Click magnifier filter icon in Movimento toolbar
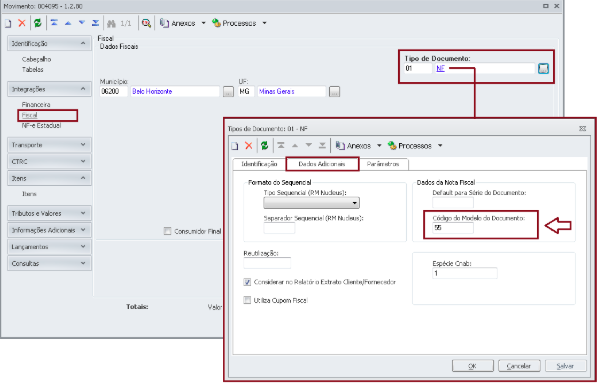The width and height of the screenshot is (604, 387). click(146, 23)
